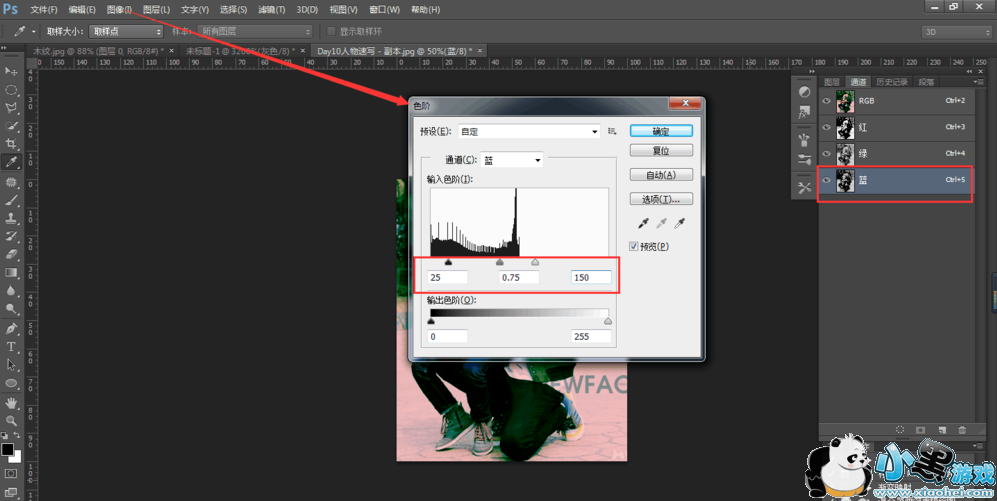Select the Brush tool

(11, 200)
